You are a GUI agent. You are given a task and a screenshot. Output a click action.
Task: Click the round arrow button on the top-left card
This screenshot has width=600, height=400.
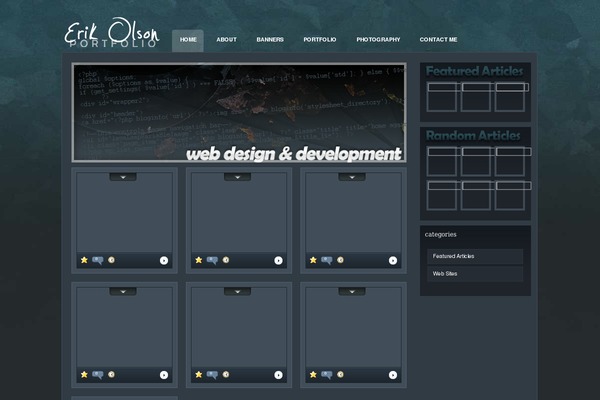tap(164, 261)
